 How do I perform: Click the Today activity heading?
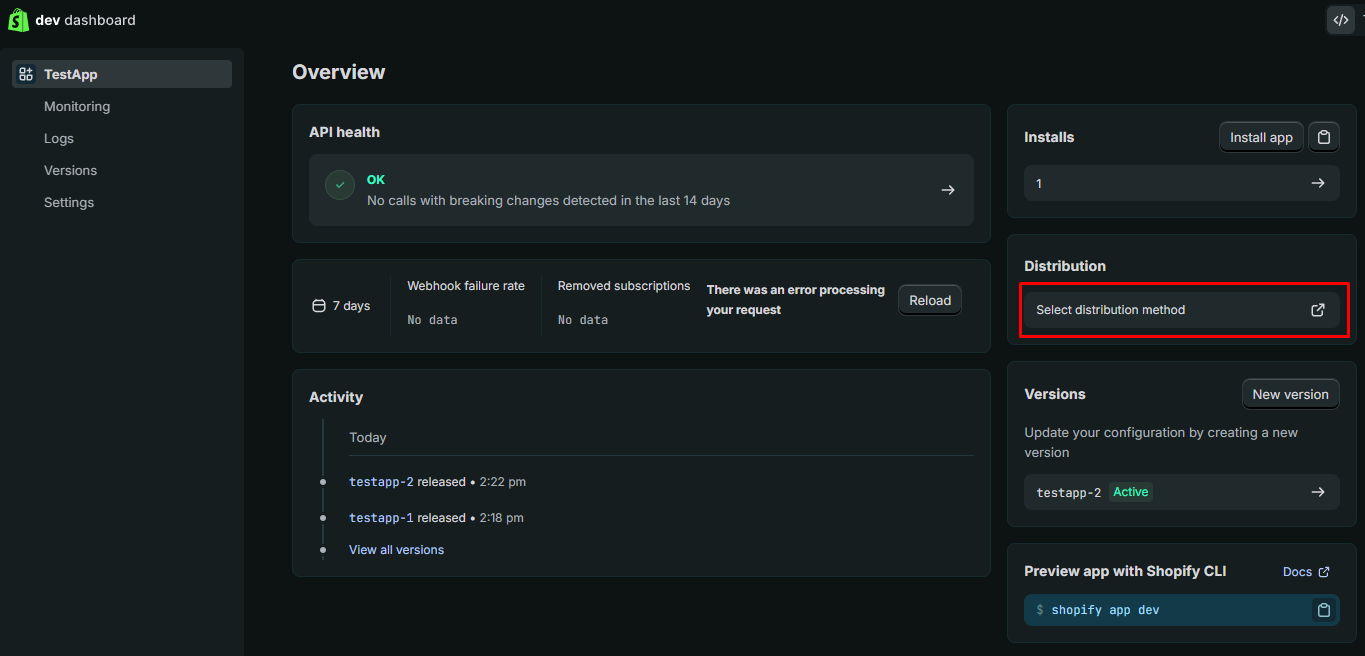(x=368, y=438)
